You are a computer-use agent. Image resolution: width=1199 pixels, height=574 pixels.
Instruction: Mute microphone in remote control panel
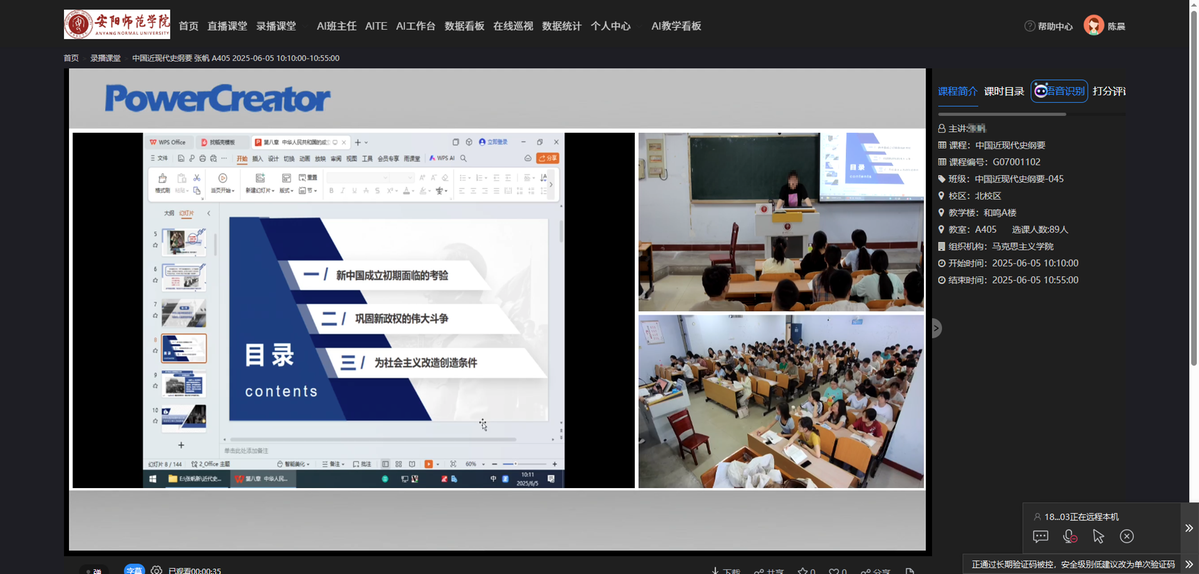pos(1070,536)
